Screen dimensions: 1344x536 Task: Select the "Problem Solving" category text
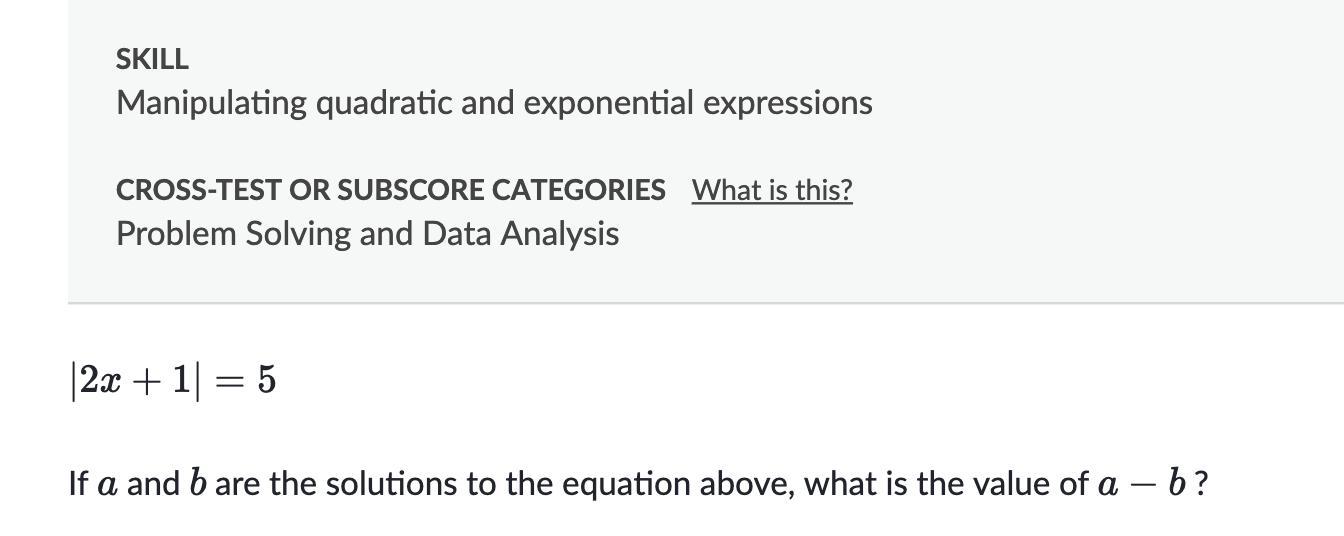point(231,234)
